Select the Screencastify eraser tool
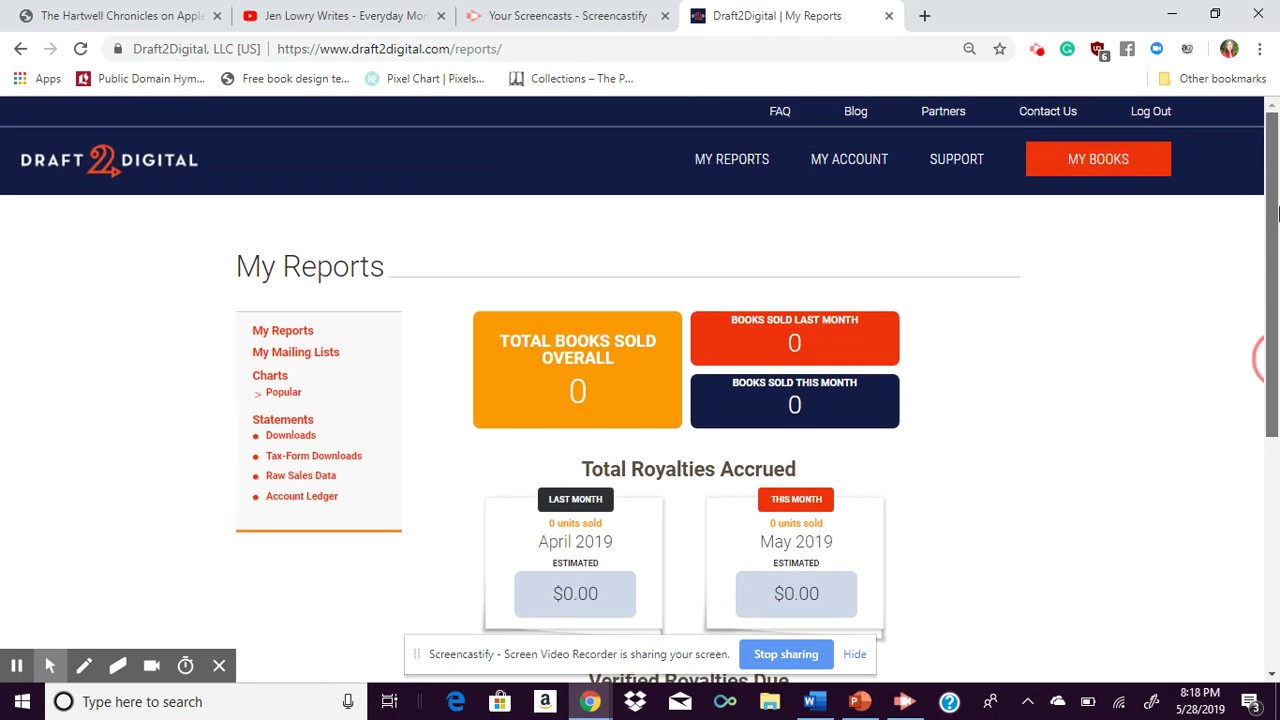The image size is (1280, 720). pos(118,666)
